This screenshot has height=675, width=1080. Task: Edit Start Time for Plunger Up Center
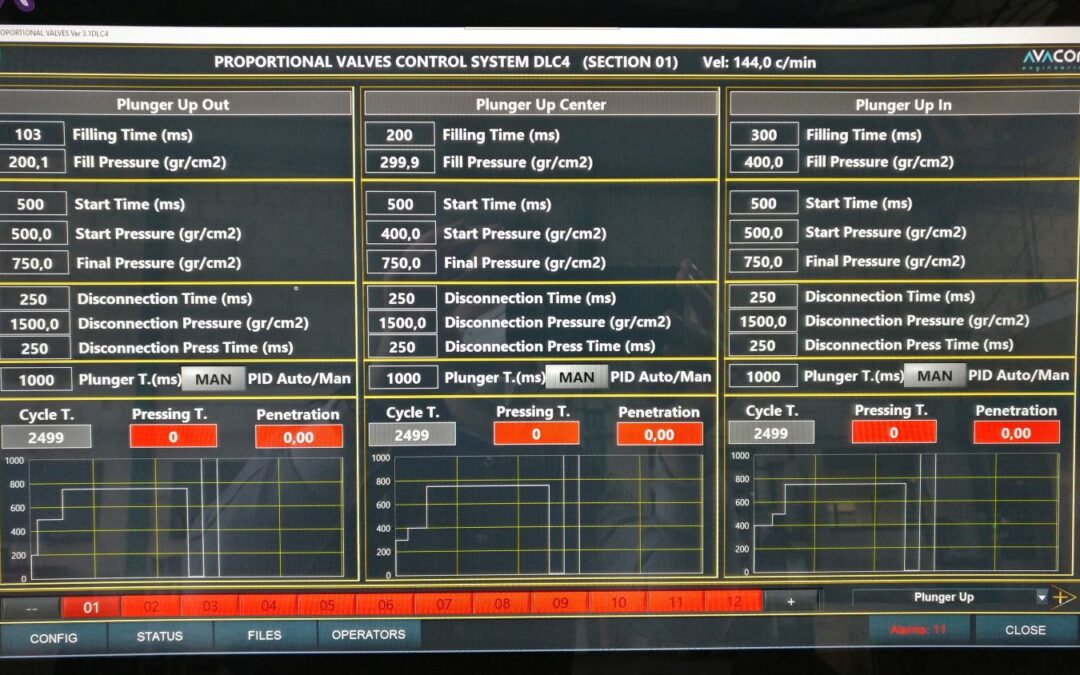pyautogui.click(x=400, y=204)
